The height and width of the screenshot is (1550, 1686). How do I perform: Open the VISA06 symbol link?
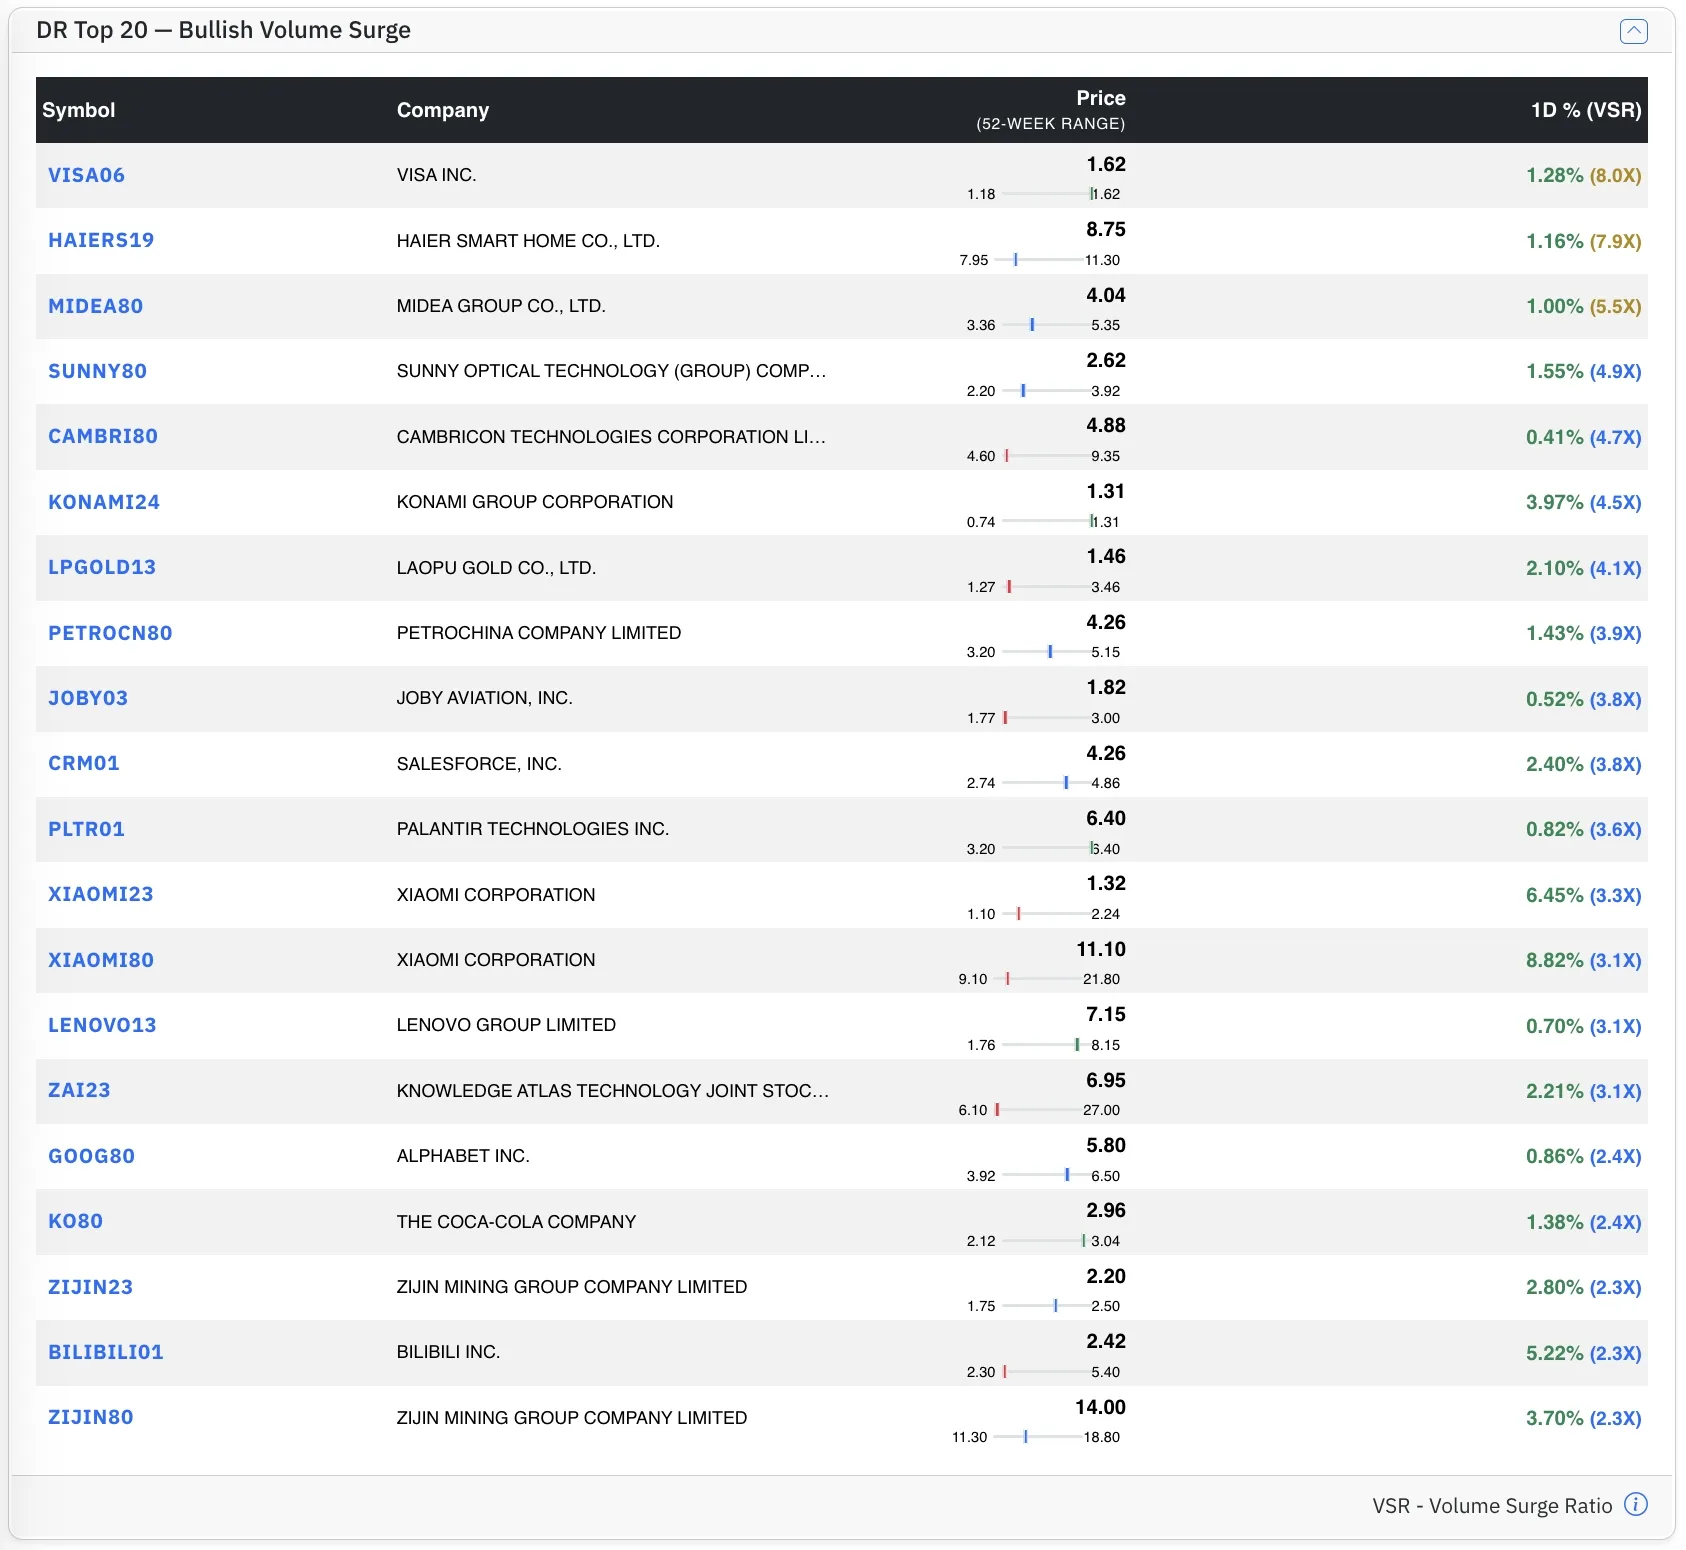pyautogui.click(x=87, y=175)
